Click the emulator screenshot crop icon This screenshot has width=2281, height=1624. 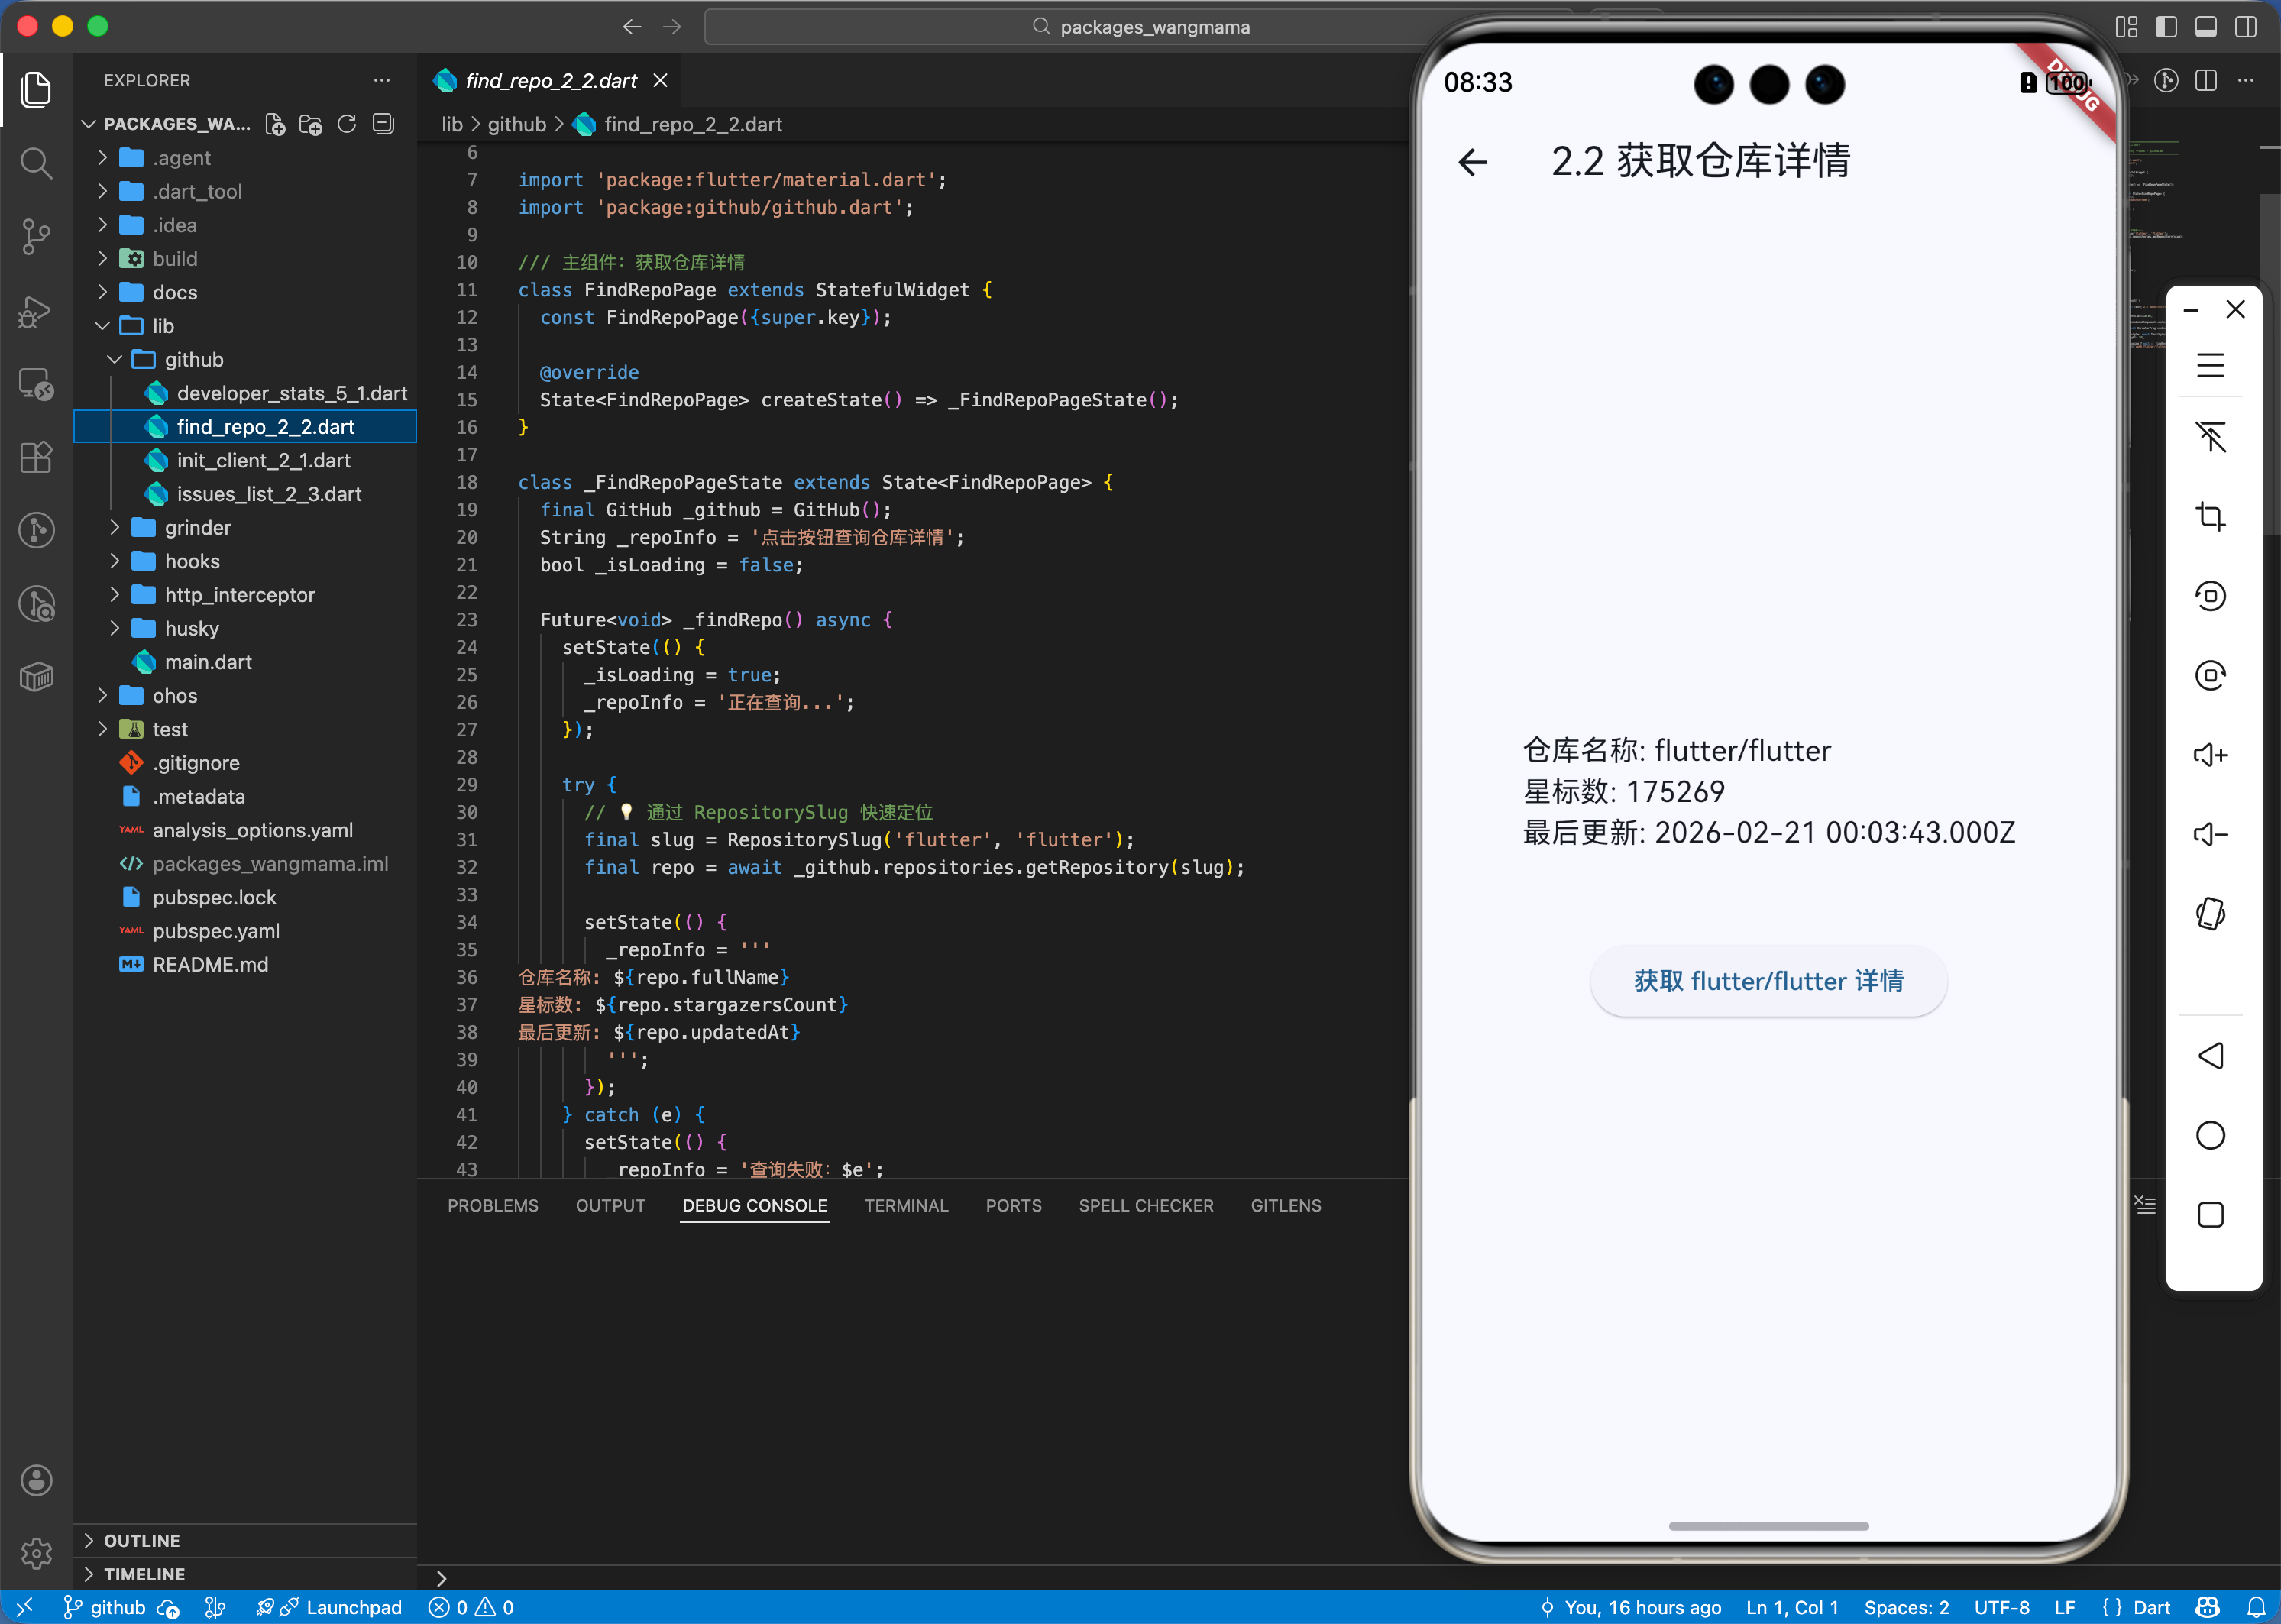[2210, 516]
